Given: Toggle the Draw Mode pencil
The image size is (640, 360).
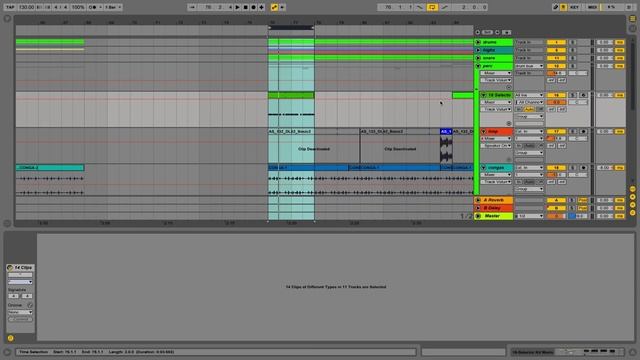Looking at the screenshot, I should [556, 7].
